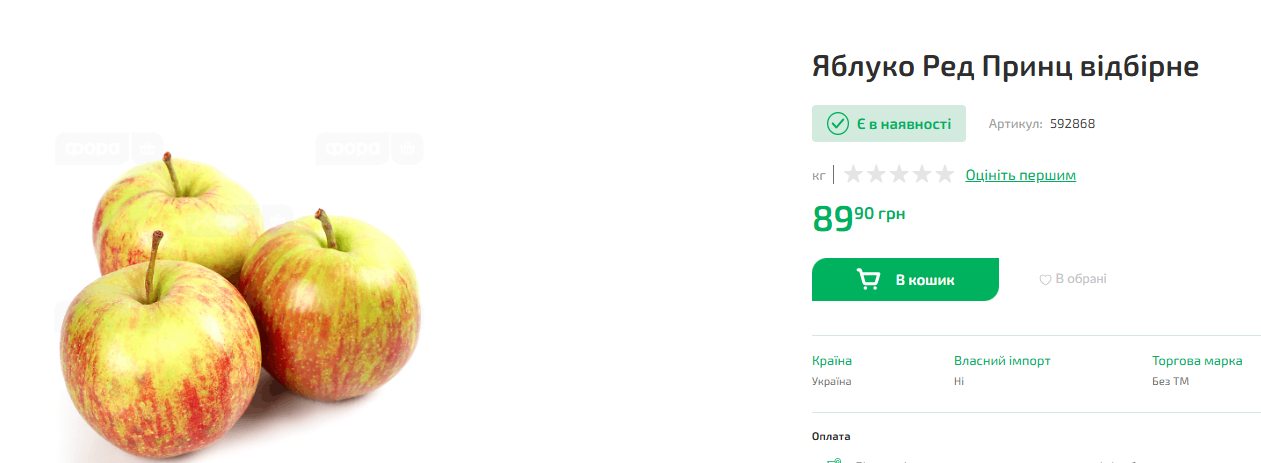The height and width of the screenshot is (463, 1261).
Task: Click the product title Яблуко Ред Принц відбірне
Action: pyautogui.click(x=1005, y=67)
